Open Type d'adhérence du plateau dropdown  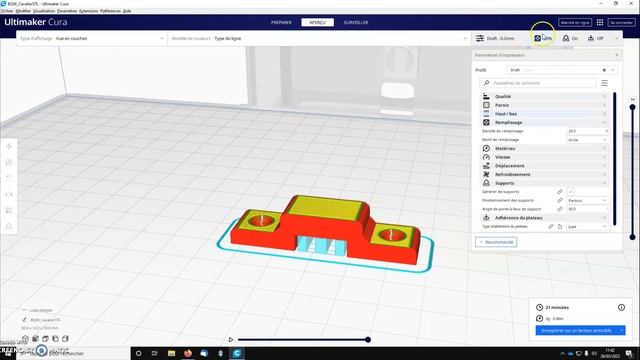(588, 227)
